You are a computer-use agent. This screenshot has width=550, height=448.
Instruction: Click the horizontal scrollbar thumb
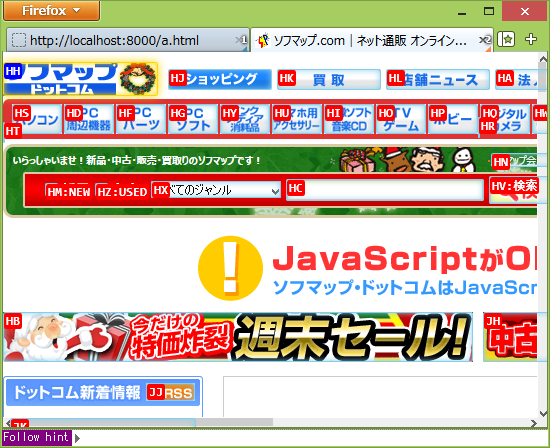coord(142,423)
